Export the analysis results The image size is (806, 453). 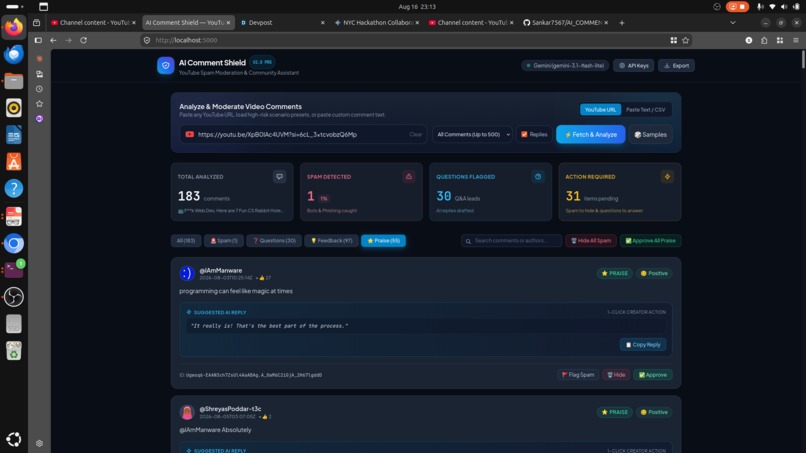point(676,66)
